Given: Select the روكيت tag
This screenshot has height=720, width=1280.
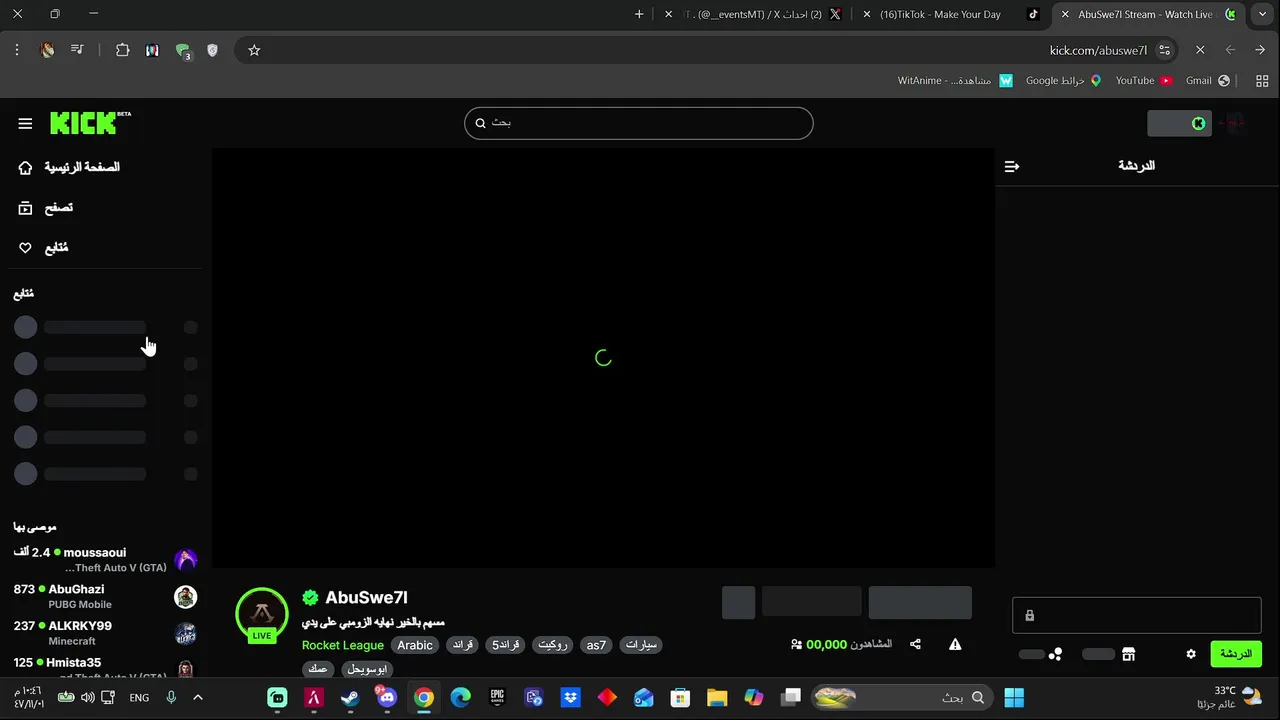Looking at the screenshot, I should pyautogui.click(x=553, y=645).
